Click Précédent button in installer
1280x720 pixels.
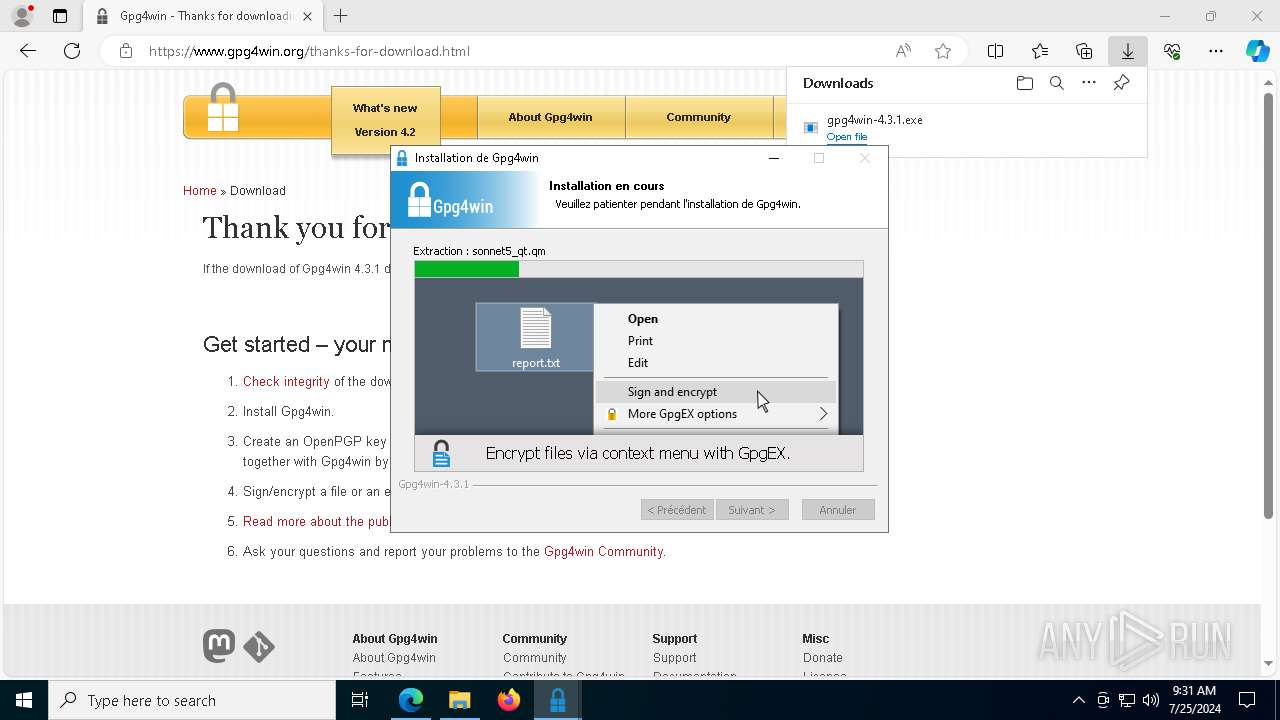(677, 510)
